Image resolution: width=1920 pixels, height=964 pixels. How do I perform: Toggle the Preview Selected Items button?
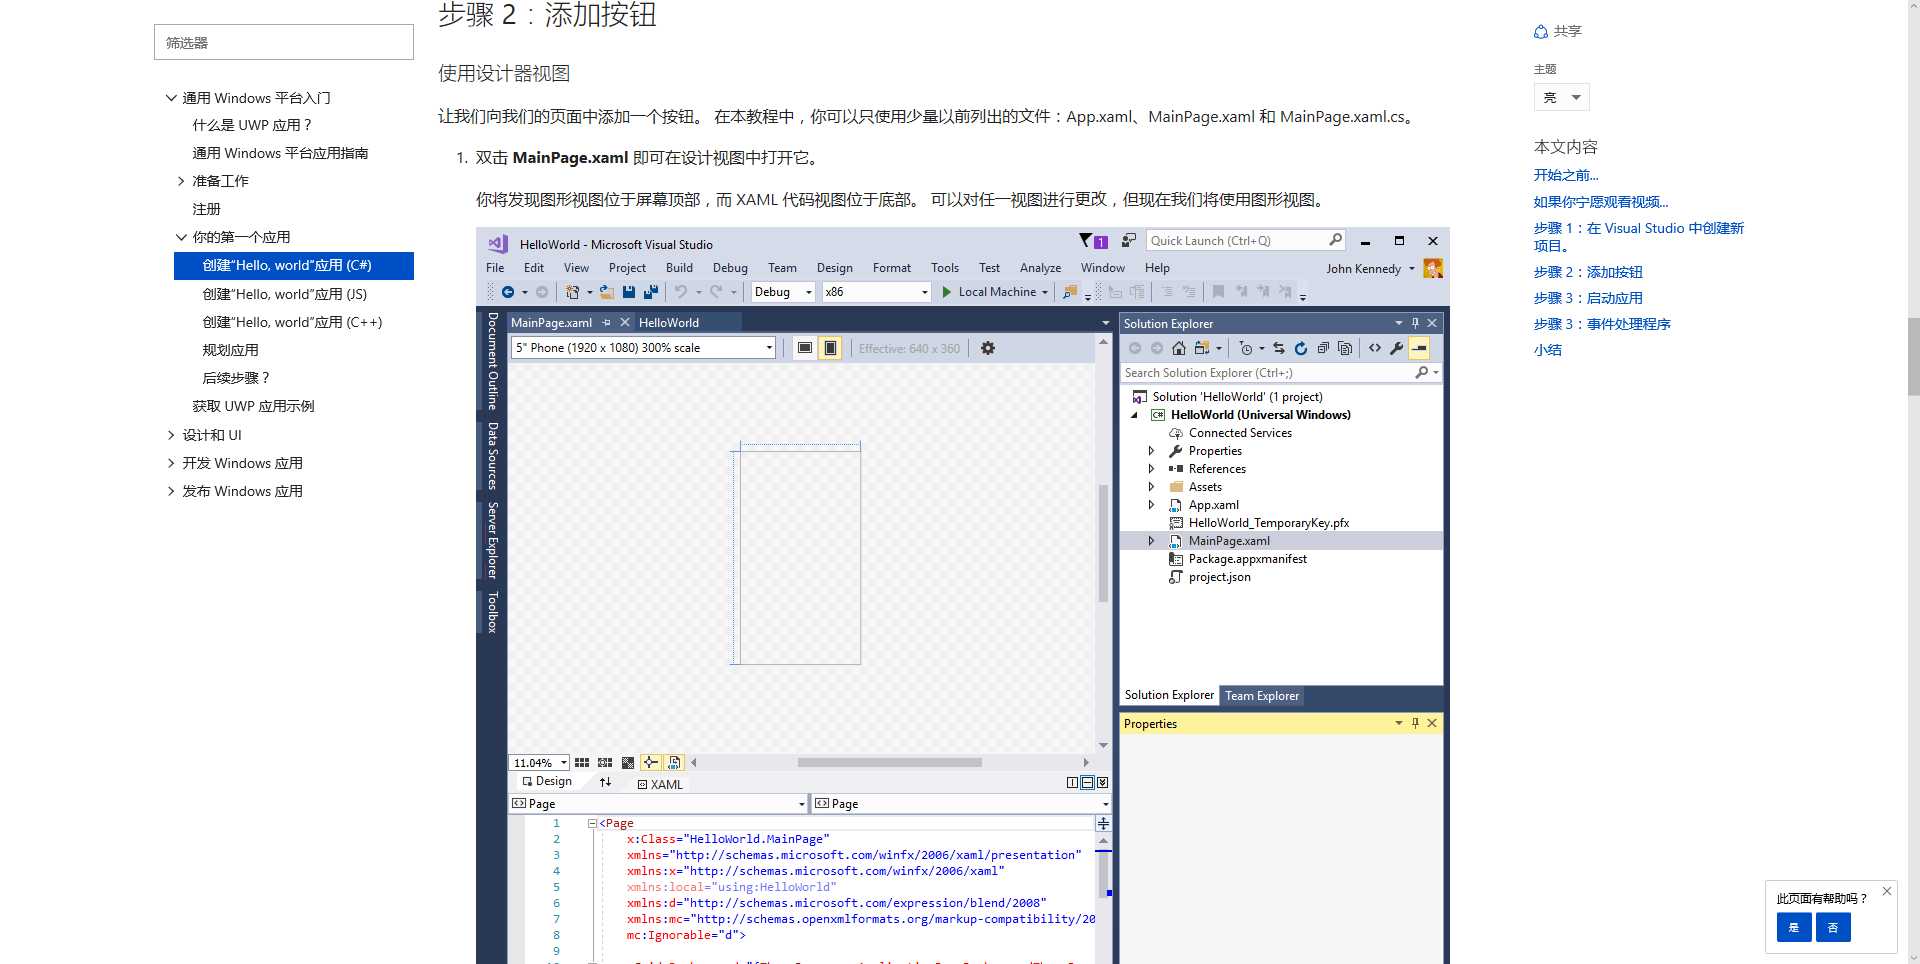click(1419, 348)
